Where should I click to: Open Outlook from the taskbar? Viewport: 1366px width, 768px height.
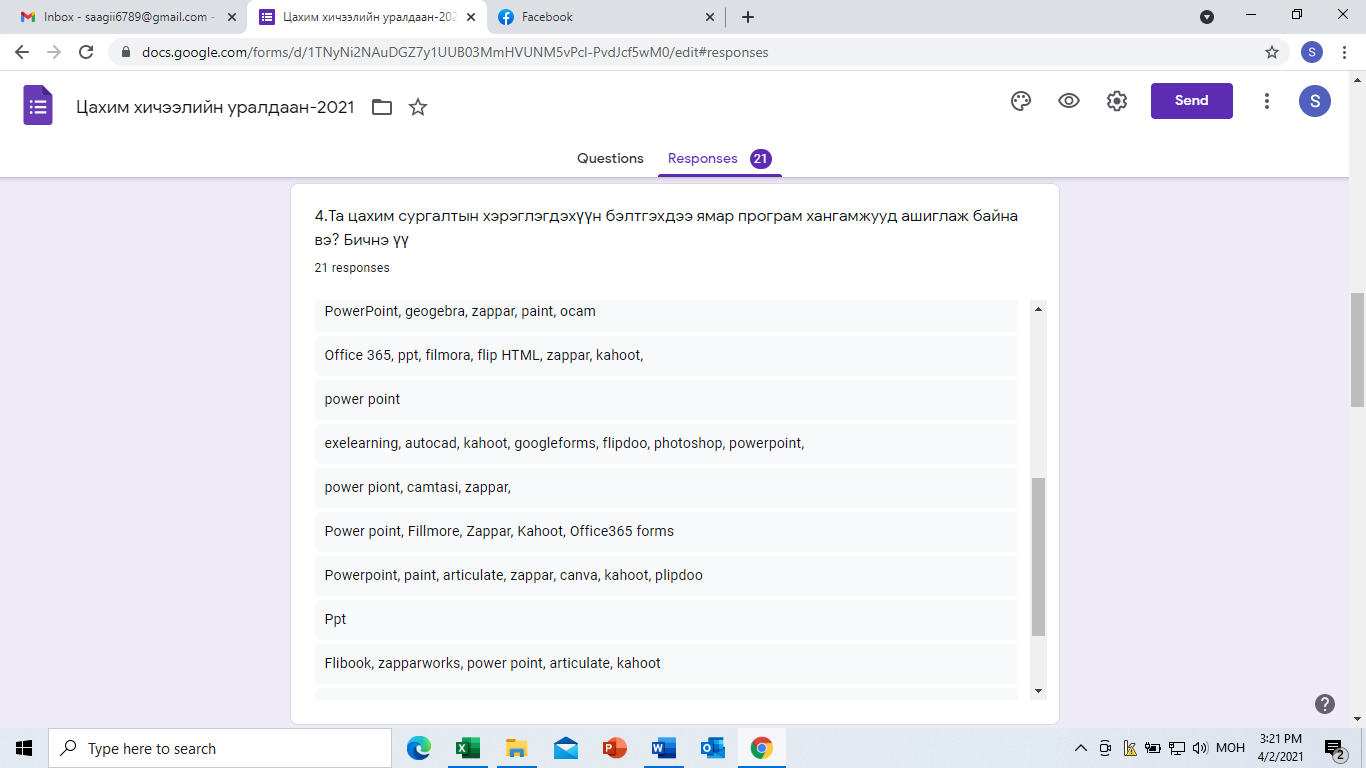712,748
